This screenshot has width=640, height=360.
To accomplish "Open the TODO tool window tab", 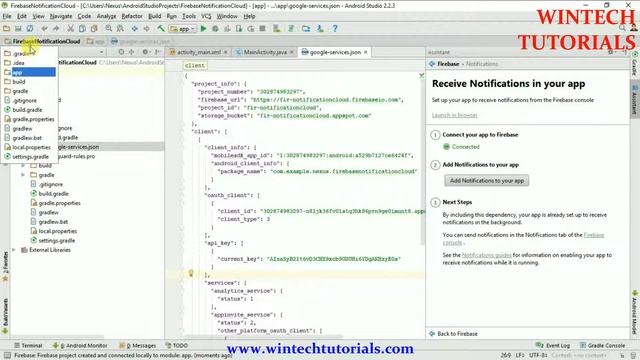I will 177,345.
